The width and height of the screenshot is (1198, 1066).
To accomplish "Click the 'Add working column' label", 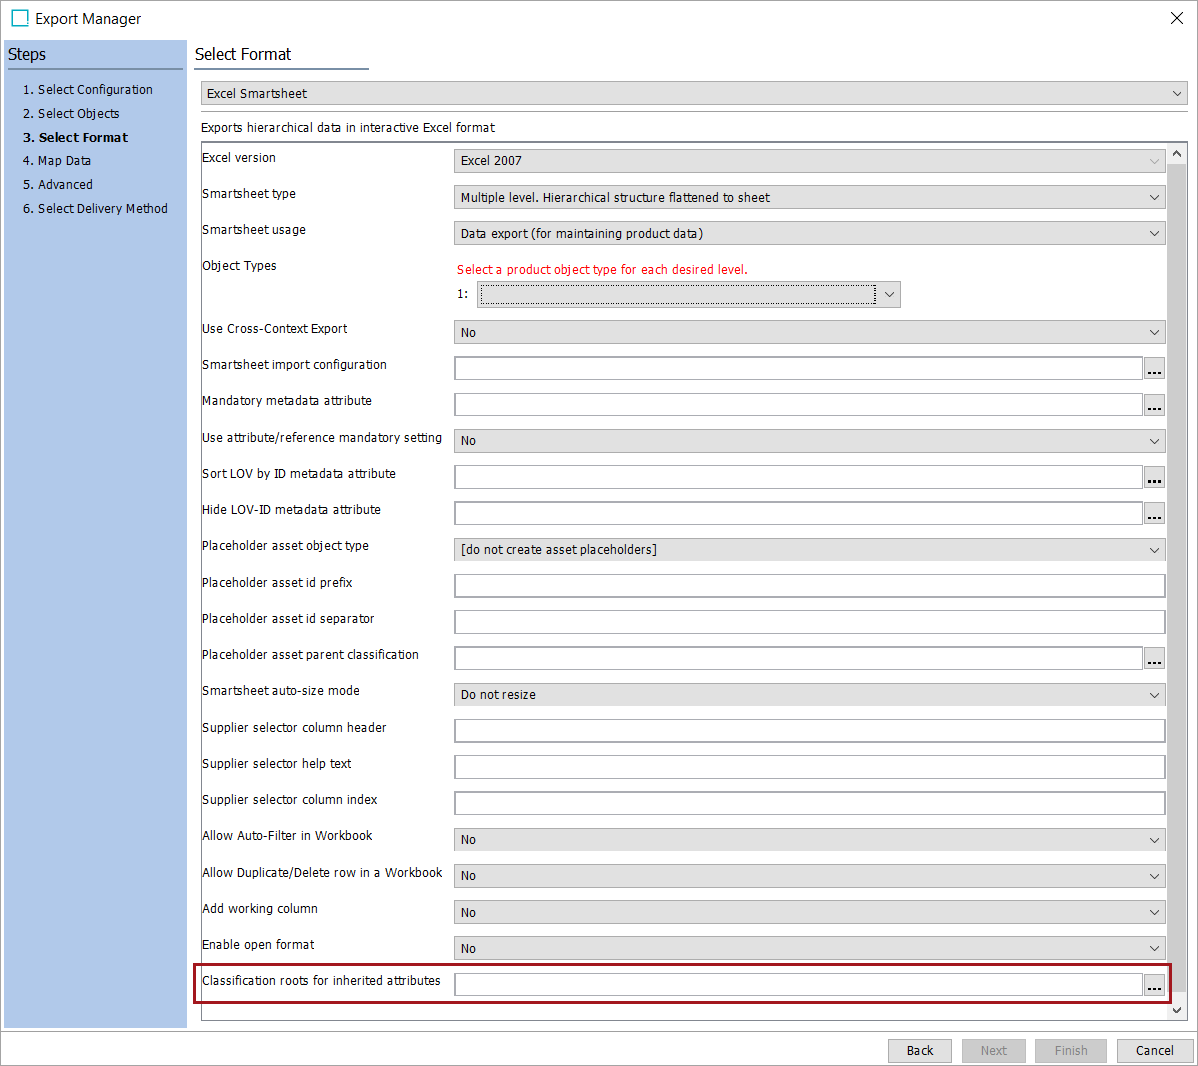I will [260, 909].
